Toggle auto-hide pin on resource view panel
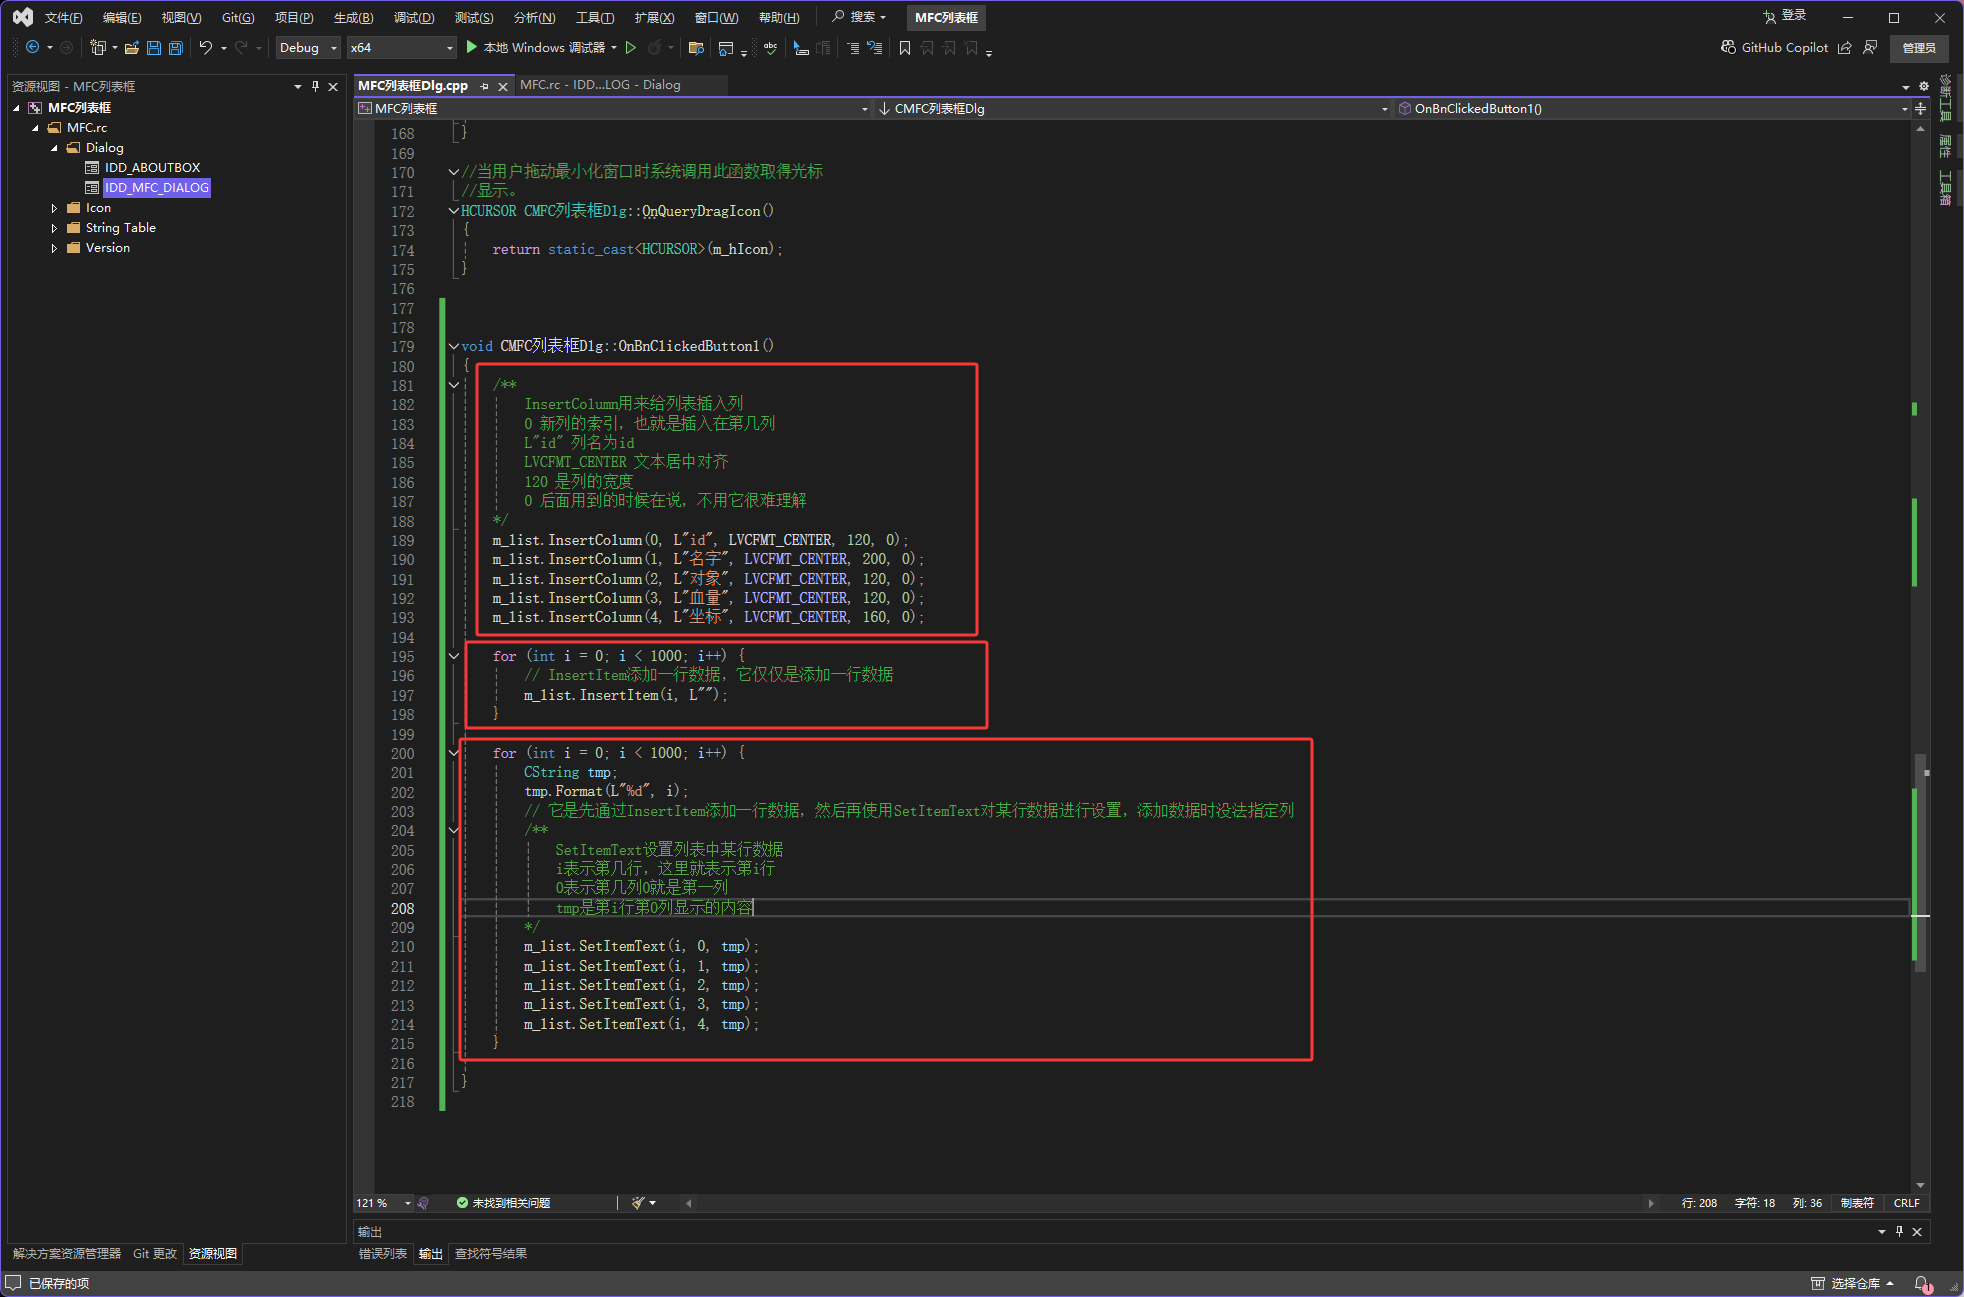 click(316, 86)
